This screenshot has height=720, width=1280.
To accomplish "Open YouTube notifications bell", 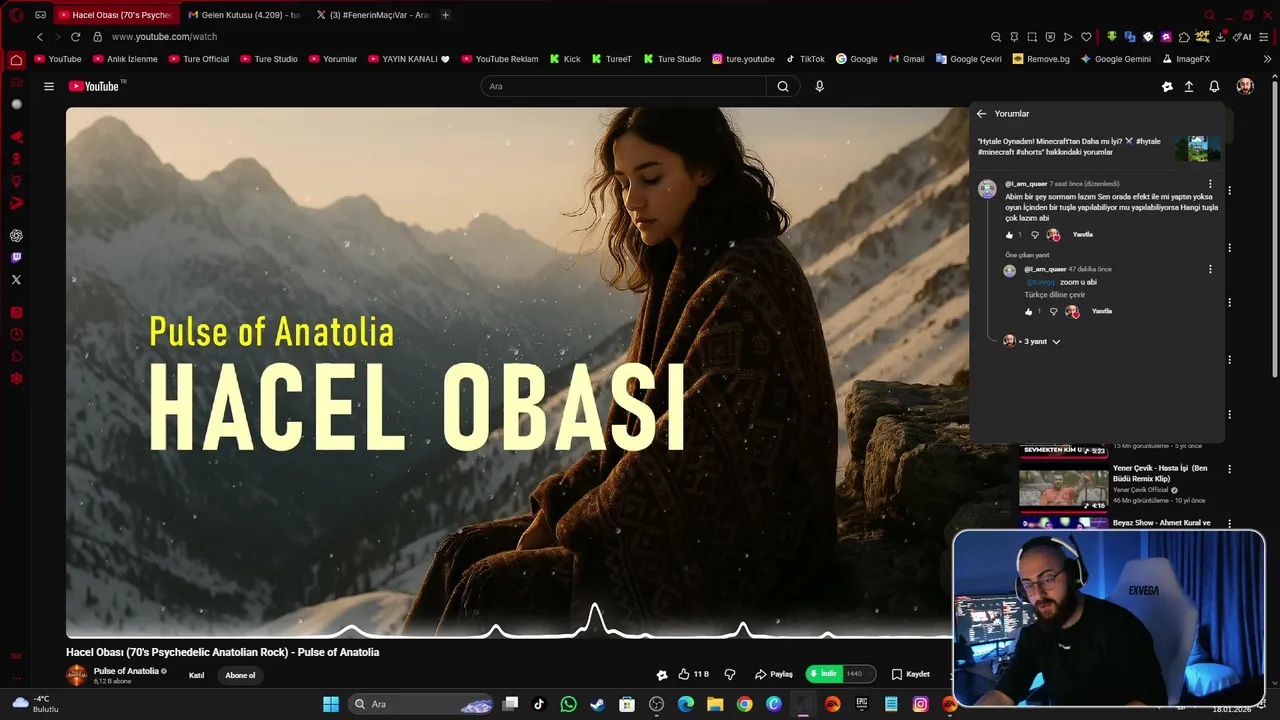I will [x=1214, y=87].
